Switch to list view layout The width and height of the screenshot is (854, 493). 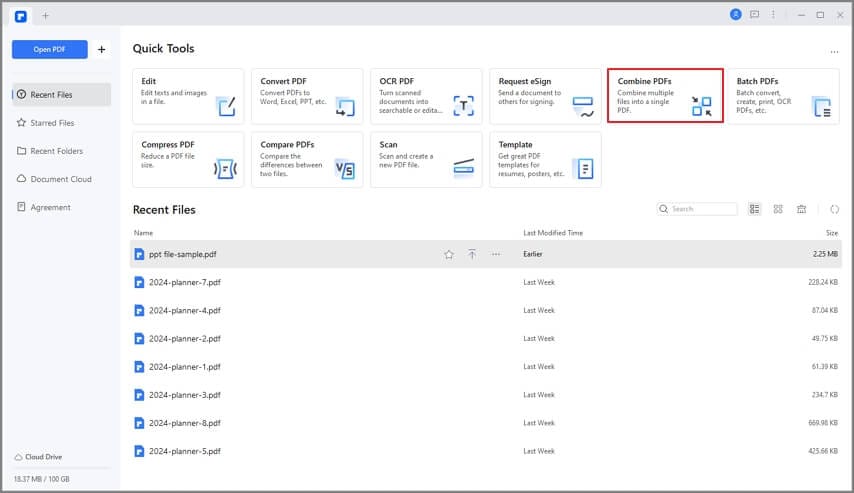click(754, 209)
